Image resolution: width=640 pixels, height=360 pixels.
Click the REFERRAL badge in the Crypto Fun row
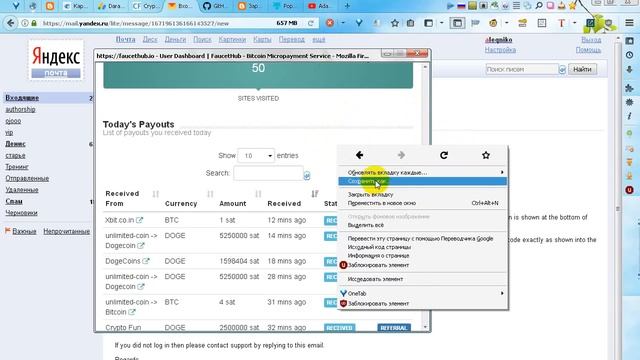(x=394, y=328)
